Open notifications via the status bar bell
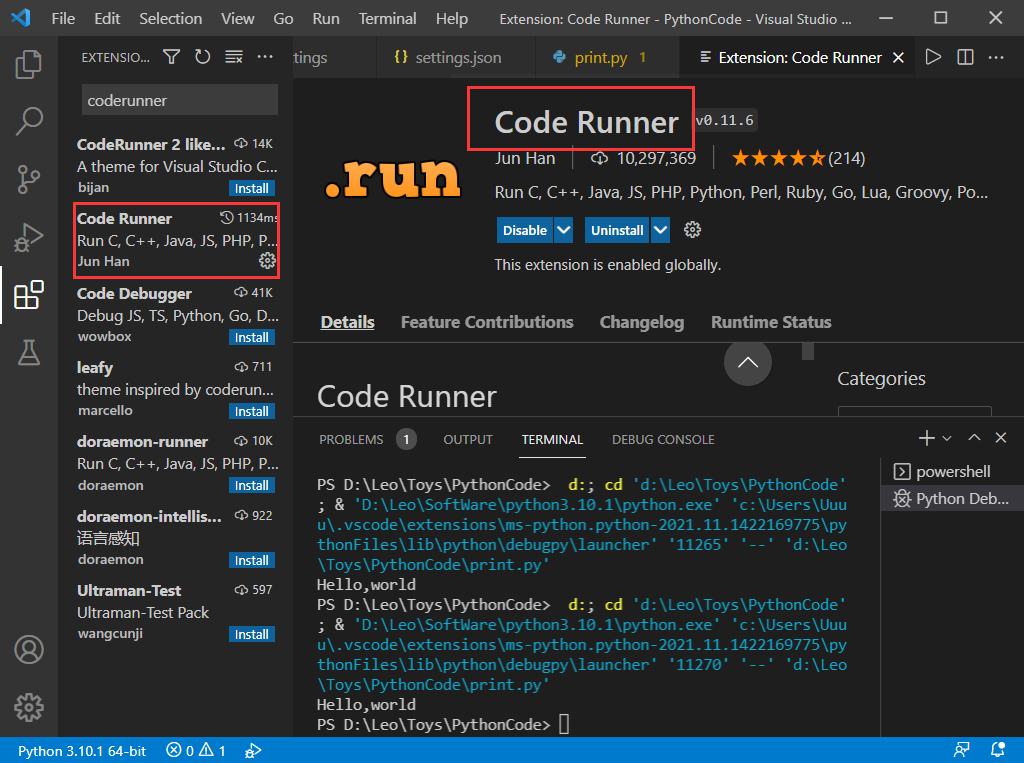This screenshot has width=1024, height=763. pos(997,749)
